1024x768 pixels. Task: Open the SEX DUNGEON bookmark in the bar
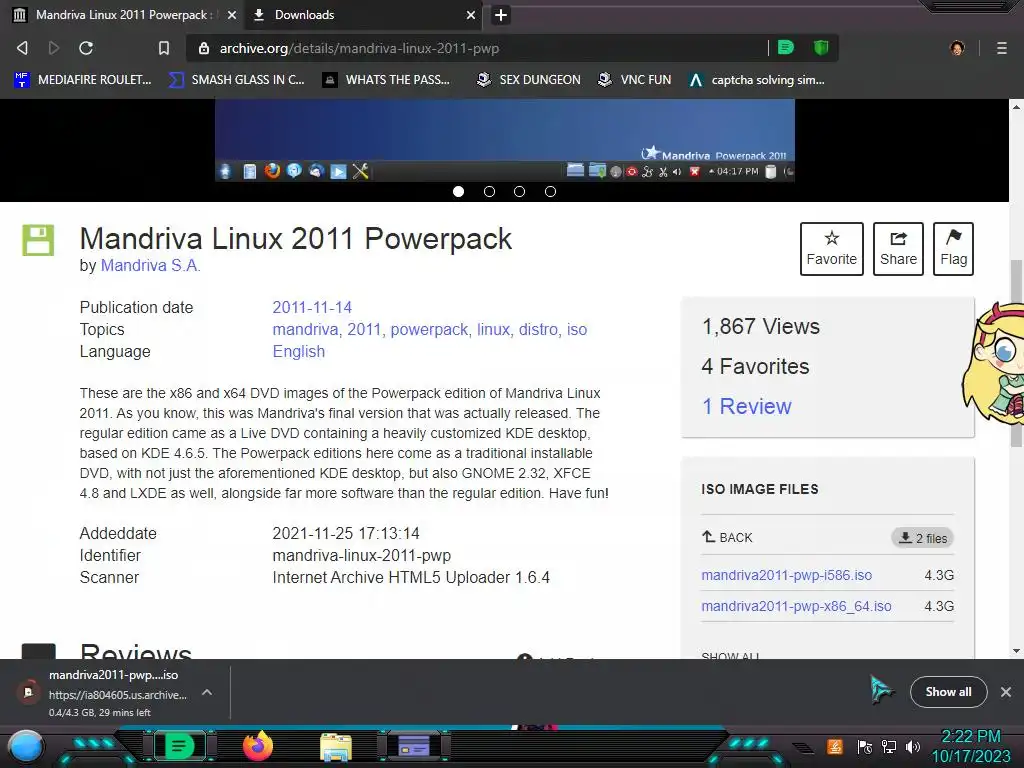point(528,80)
